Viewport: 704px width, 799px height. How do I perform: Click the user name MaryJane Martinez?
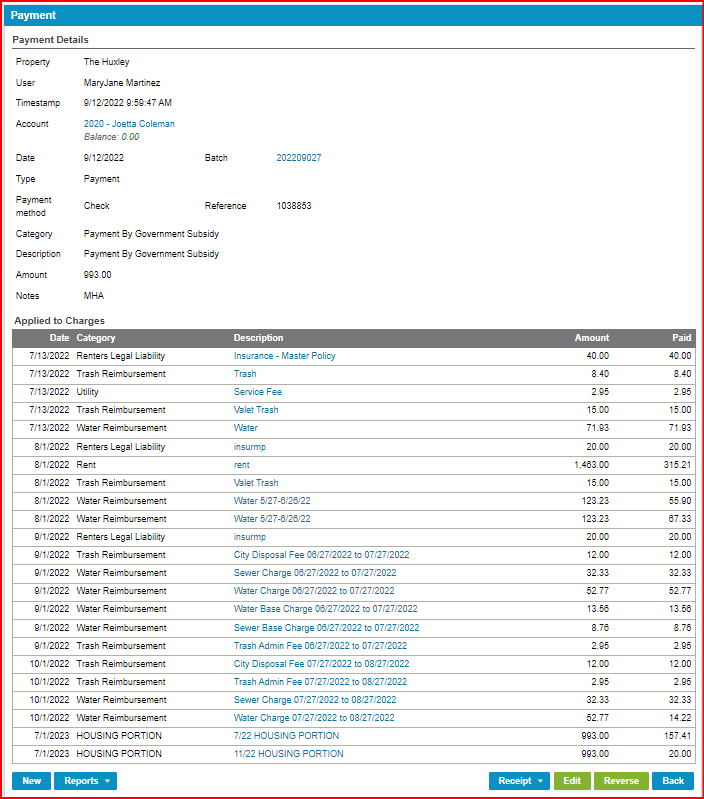pos(122,83)
